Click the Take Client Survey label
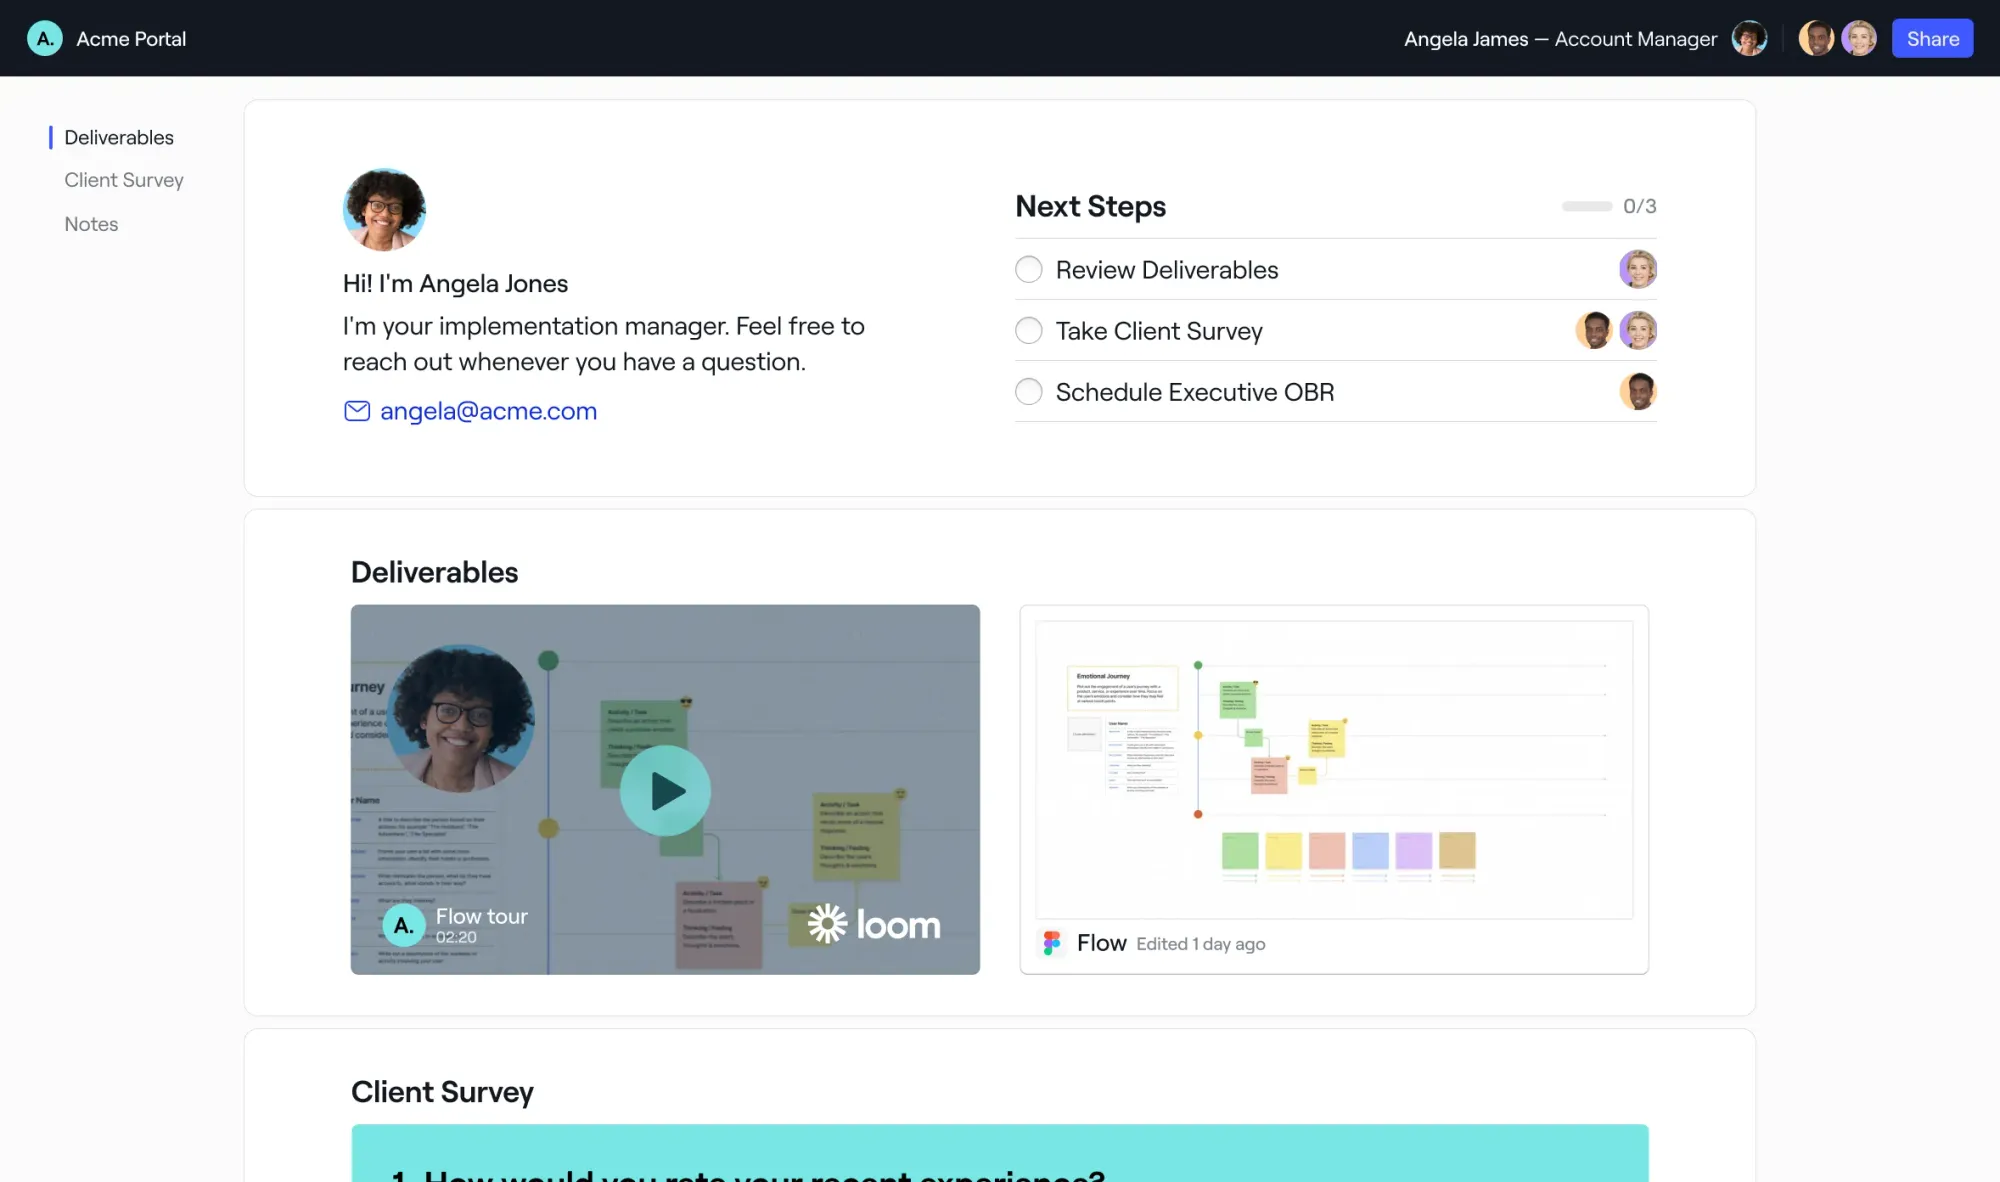 (x=1159, y=331)
